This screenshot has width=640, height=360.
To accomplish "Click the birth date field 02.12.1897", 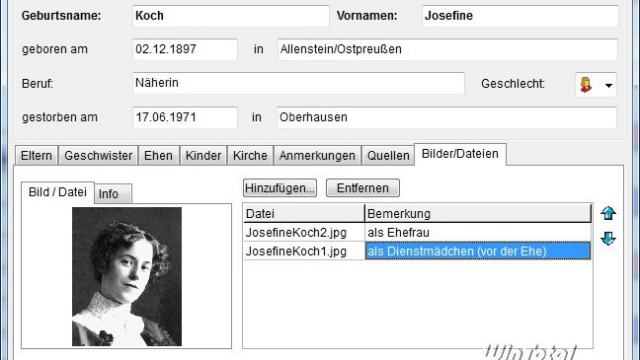I will pyautogui.click(x=185, y=49).
